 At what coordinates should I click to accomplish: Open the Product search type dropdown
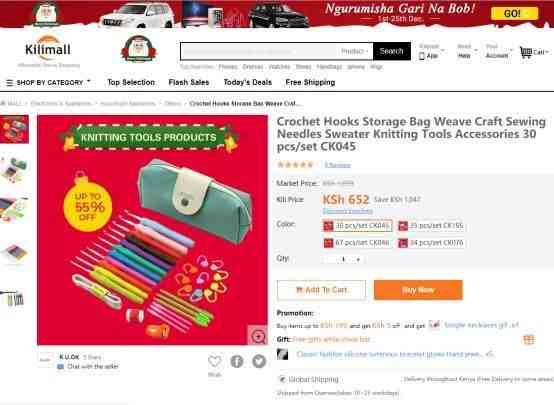355,52
